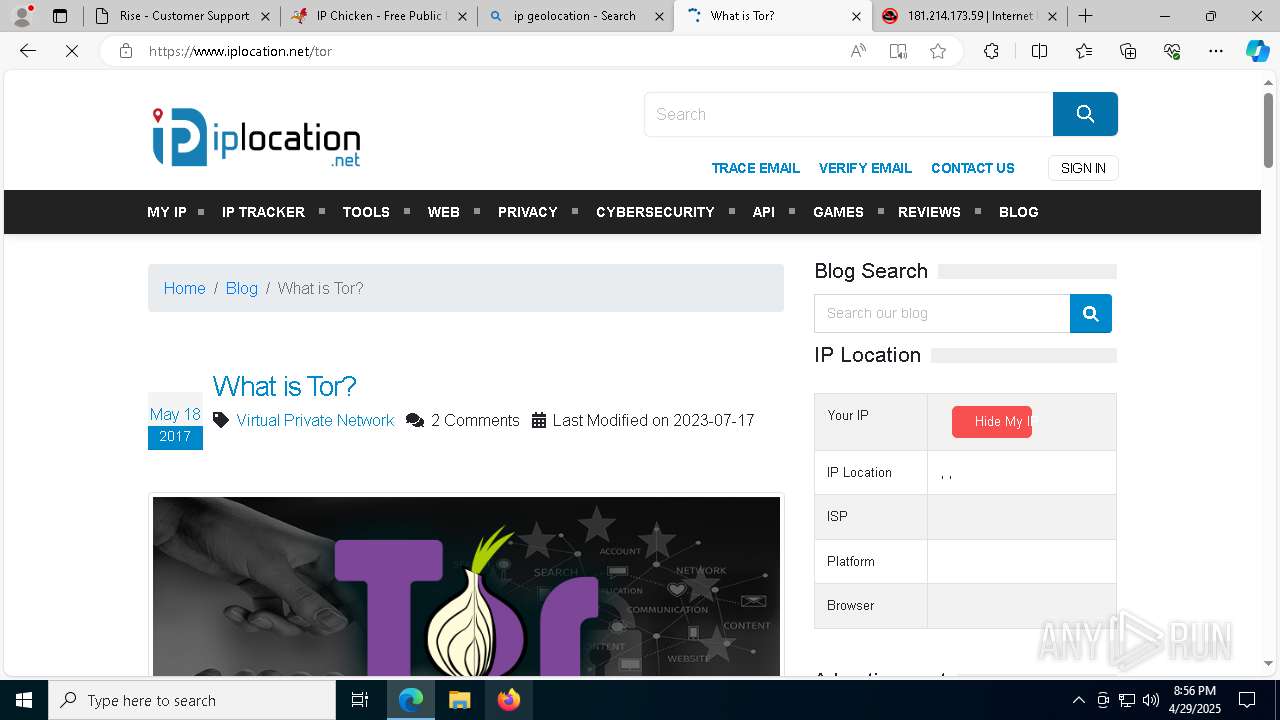Click the TRACE EMAIL link
Image resolution: width=1280 pixels, height=720 pixels.
755,168
